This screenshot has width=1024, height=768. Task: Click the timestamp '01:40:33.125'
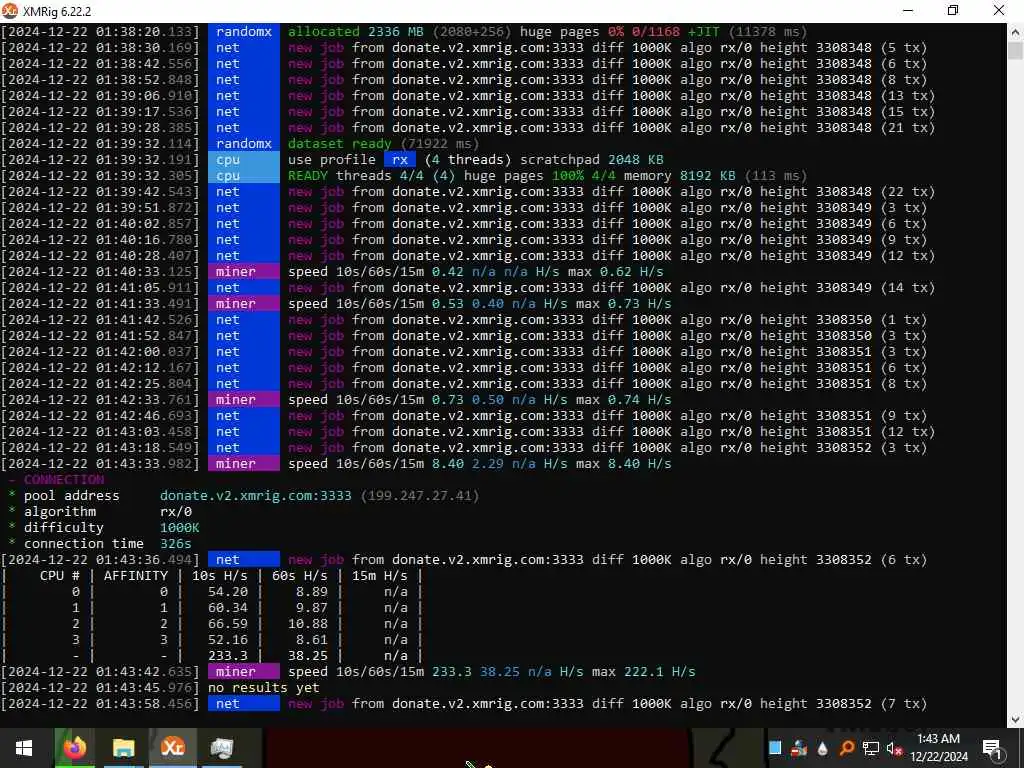tap(144, 272)
